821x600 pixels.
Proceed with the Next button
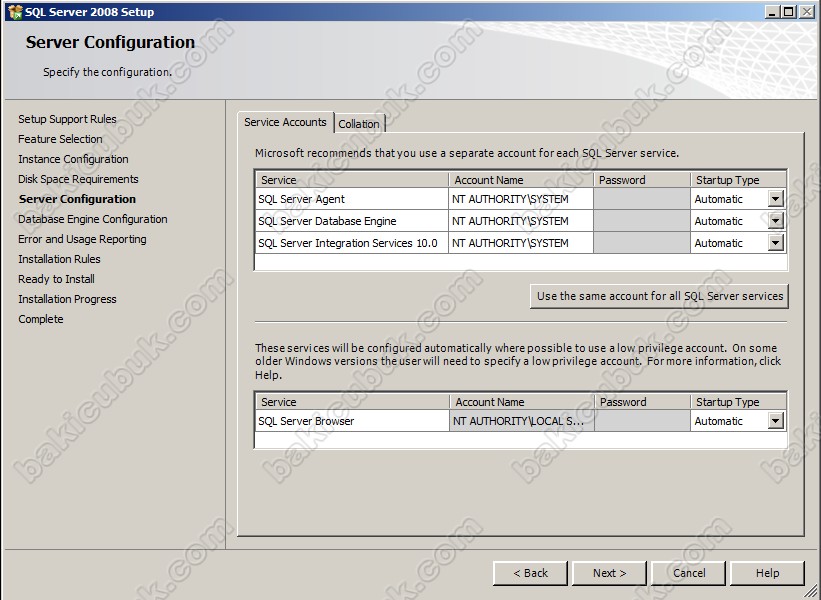[609, 573]
